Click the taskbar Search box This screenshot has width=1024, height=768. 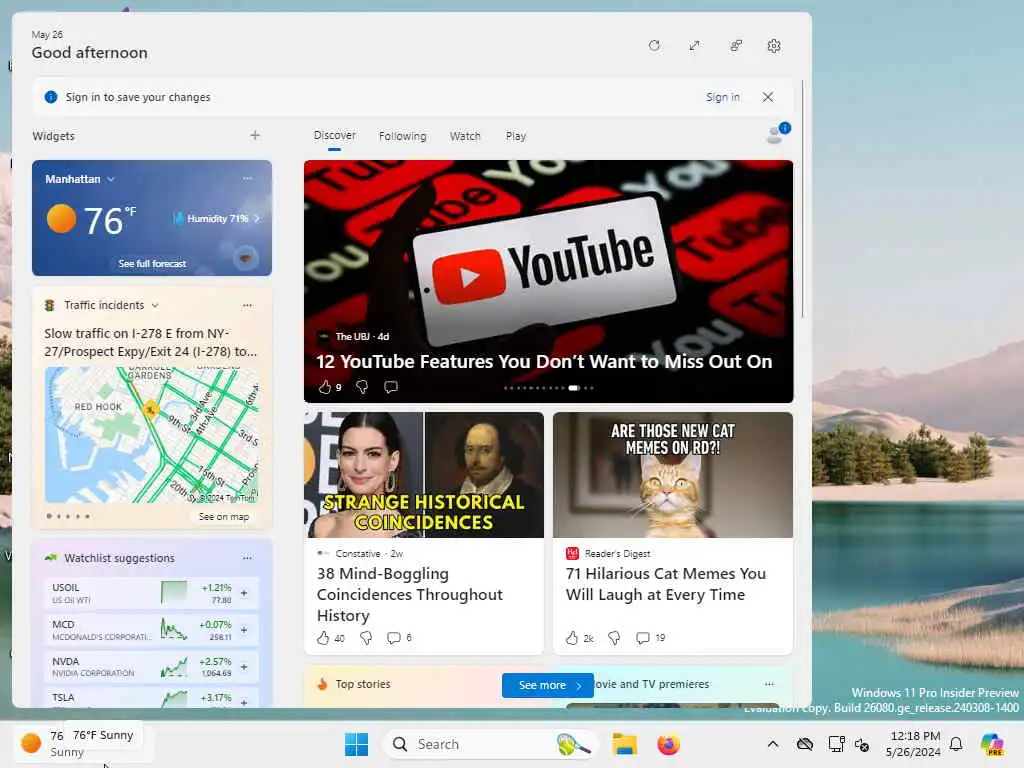click(490, 744)
